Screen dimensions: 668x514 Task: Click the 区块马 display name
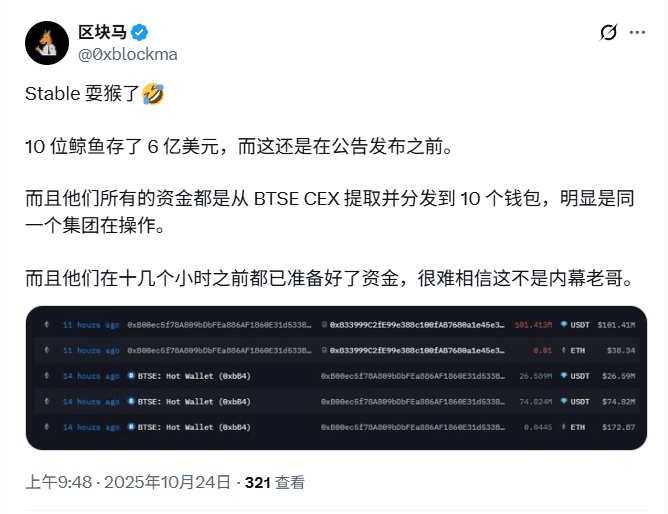pos(102,32)
